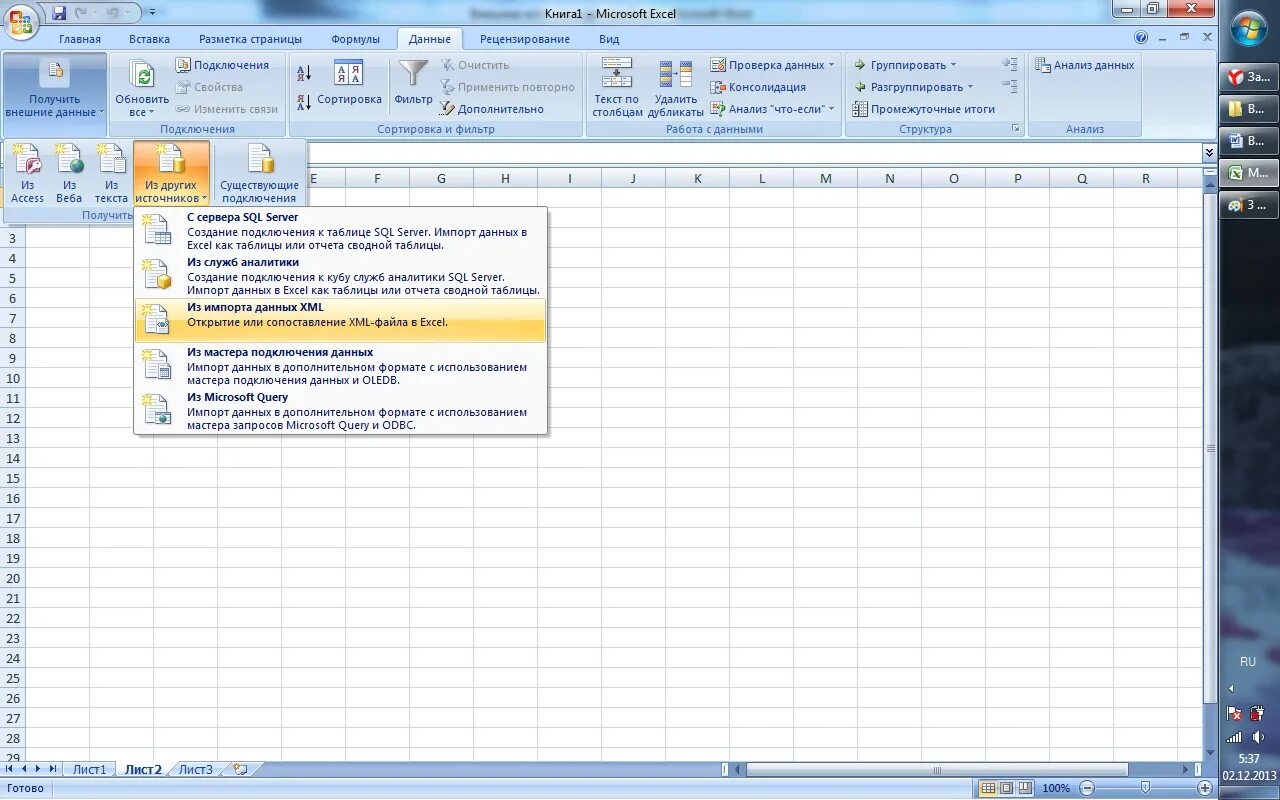Open the Formulas tab (Формулы)

pyautogui.click(x=355, y=39)
